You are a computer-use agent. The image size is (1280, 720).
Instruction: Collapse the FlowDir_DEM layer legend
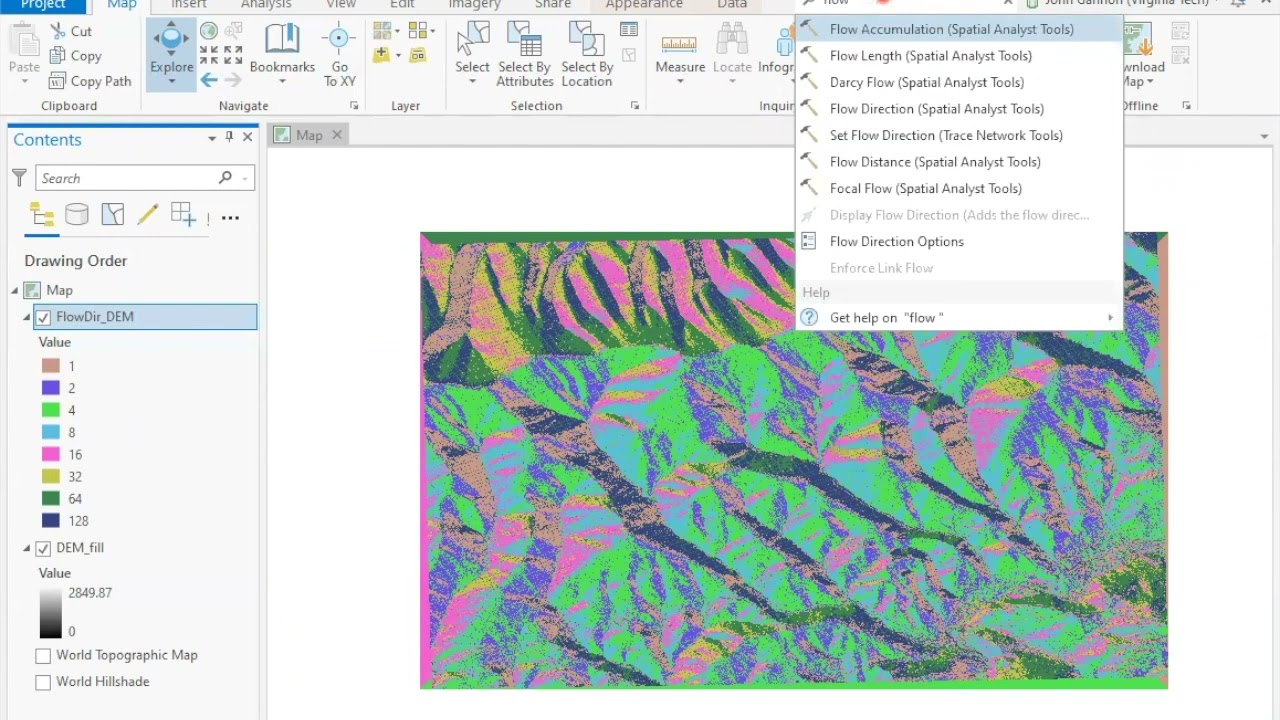pyautogui.click(x=27, y=317)
